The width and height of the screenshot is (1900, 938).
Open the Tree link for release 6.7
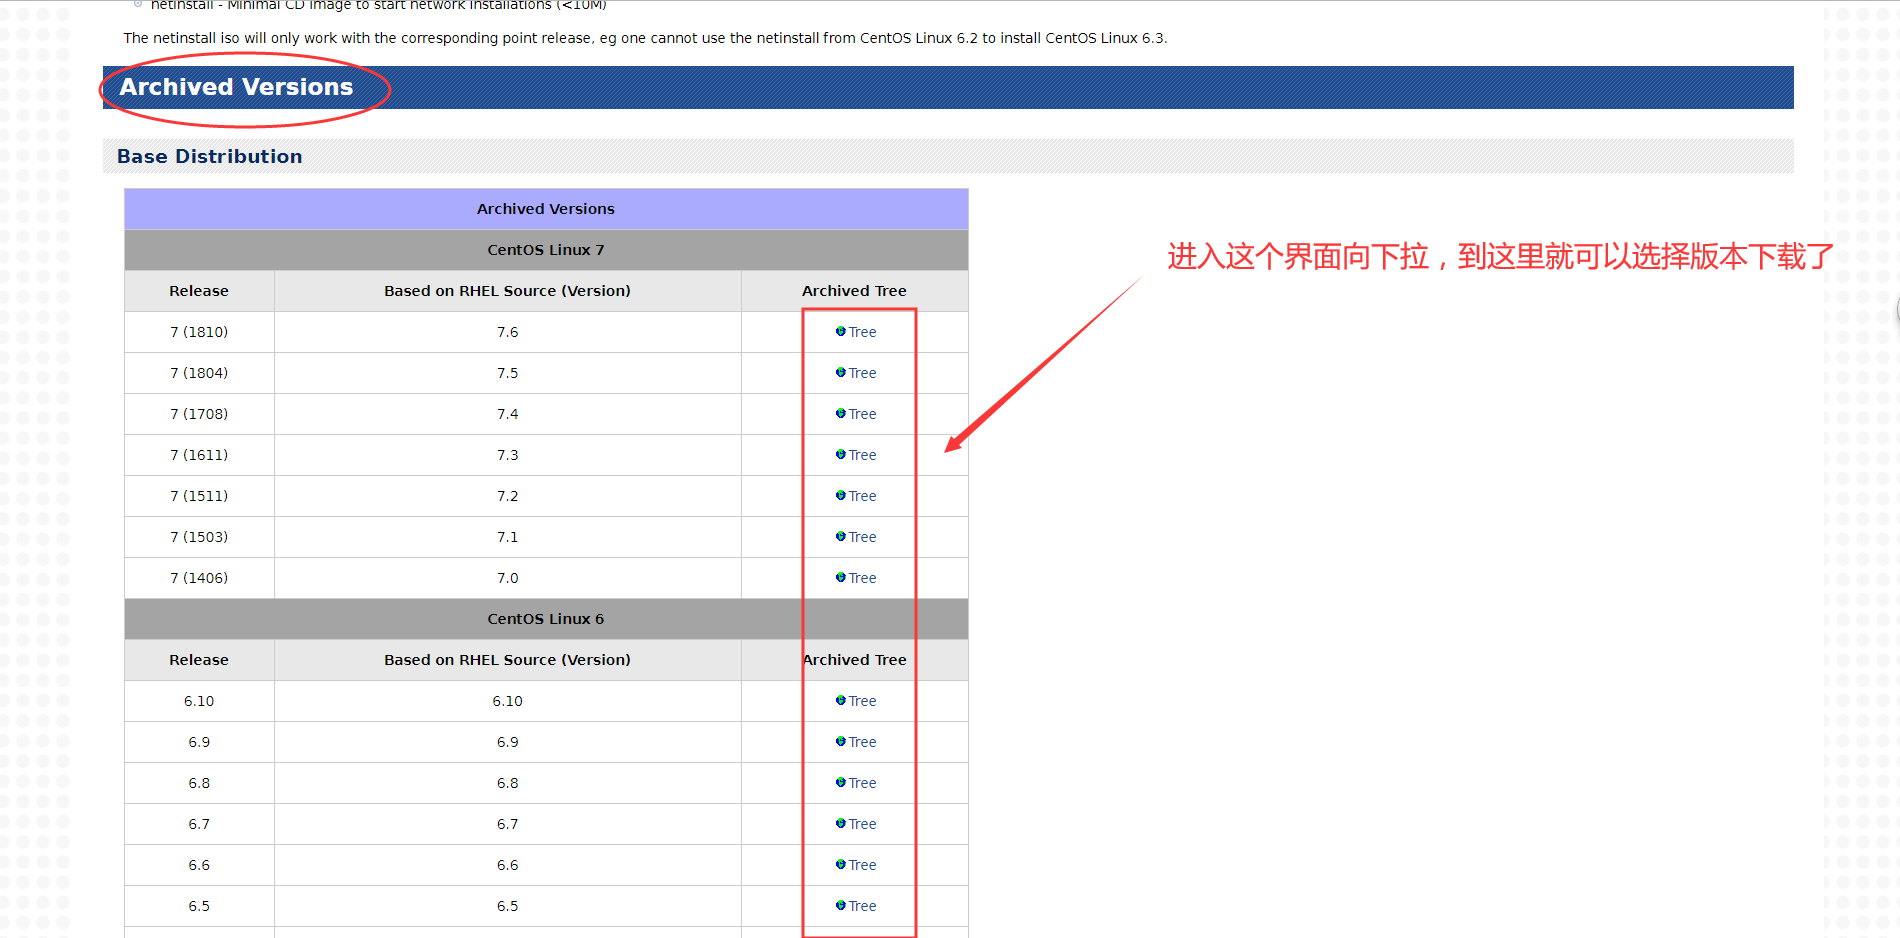(862, 824)
